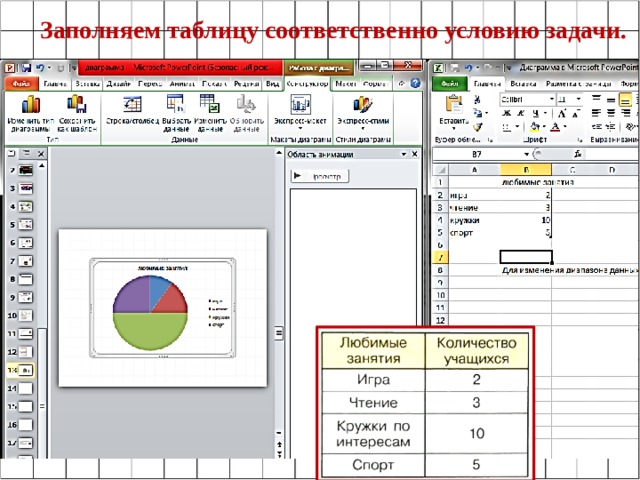Click Excel cell containing "кружки"
The width and height of the screenshot is (640, 480).
[474, 220]
